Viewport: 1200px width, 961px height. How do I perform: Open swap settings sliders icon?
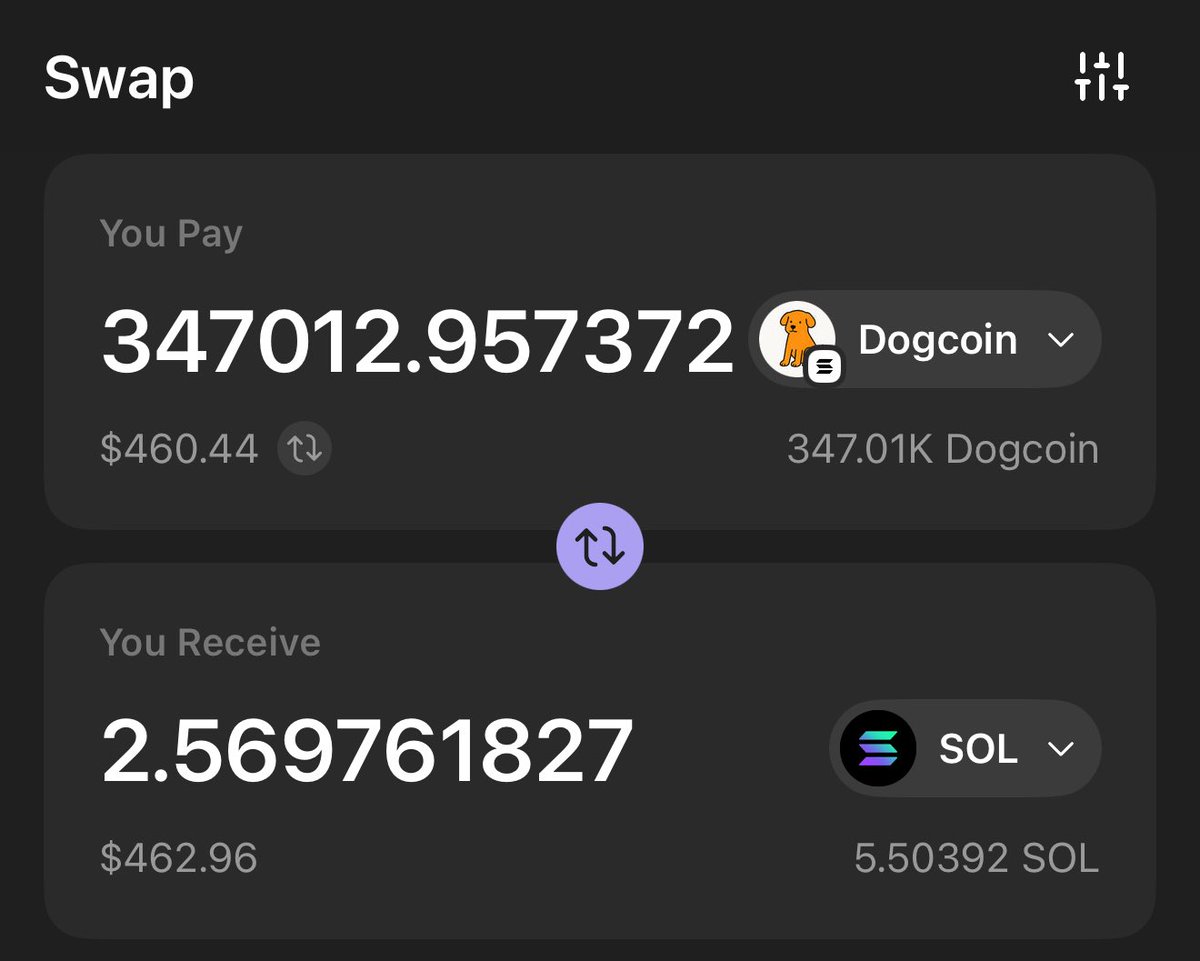tap(1101, 77)
